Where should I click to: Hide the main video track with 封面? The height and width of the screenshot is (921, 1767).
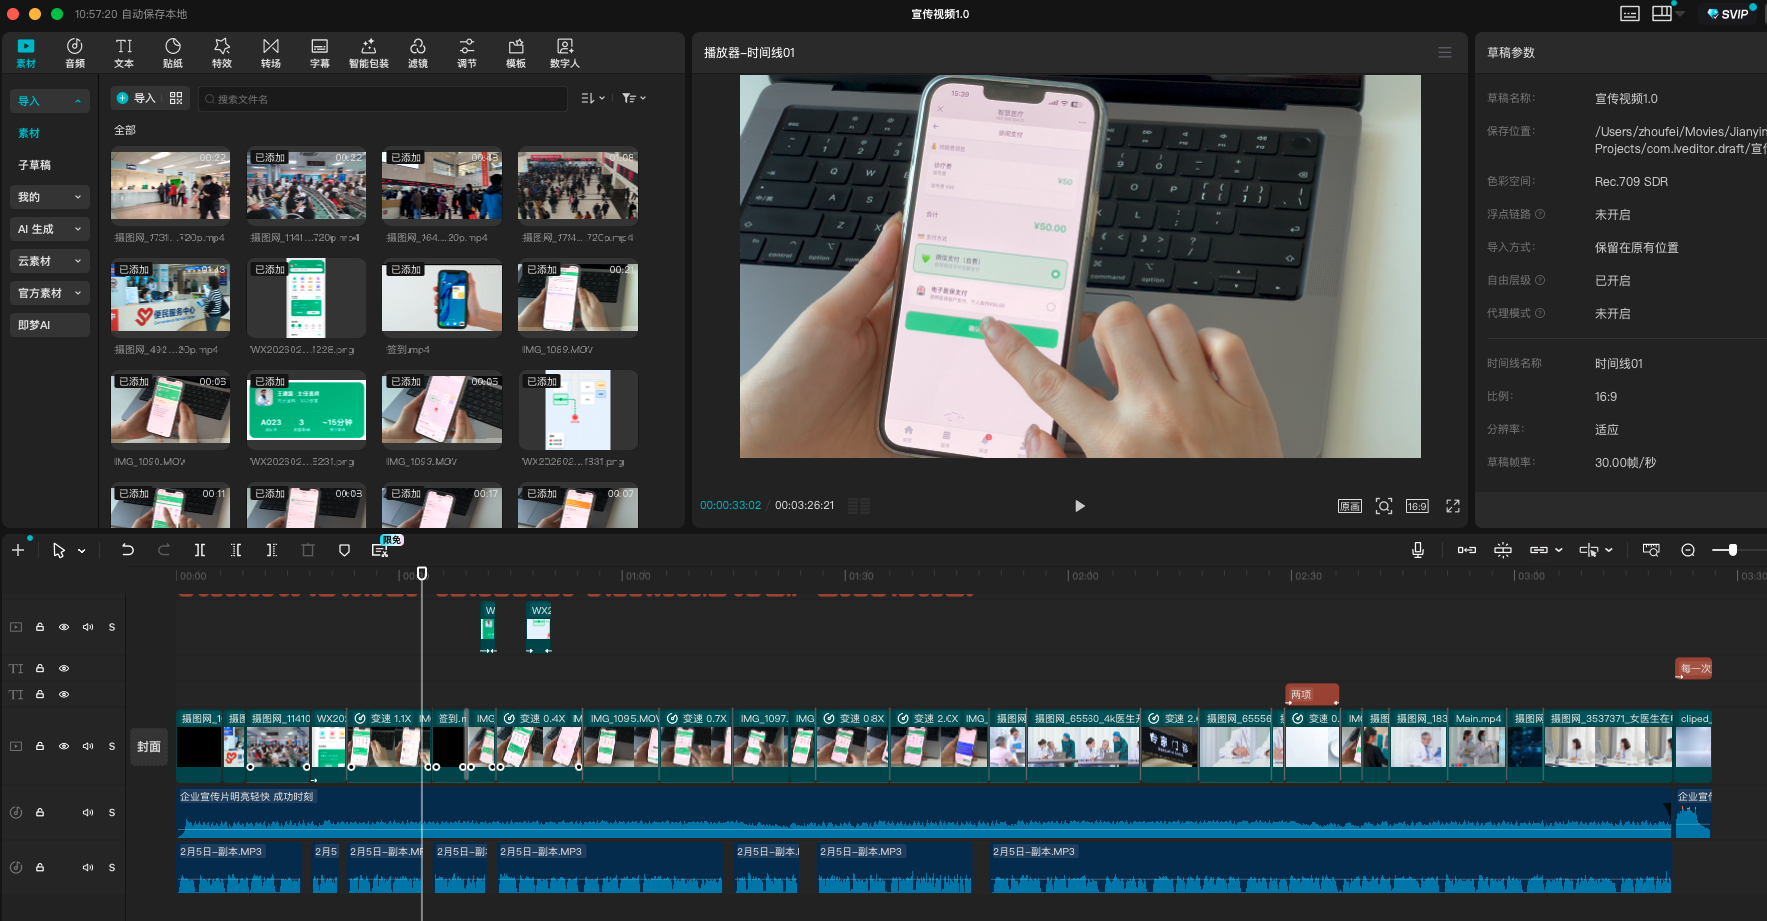pyautogui.click(x=64, y=746)
